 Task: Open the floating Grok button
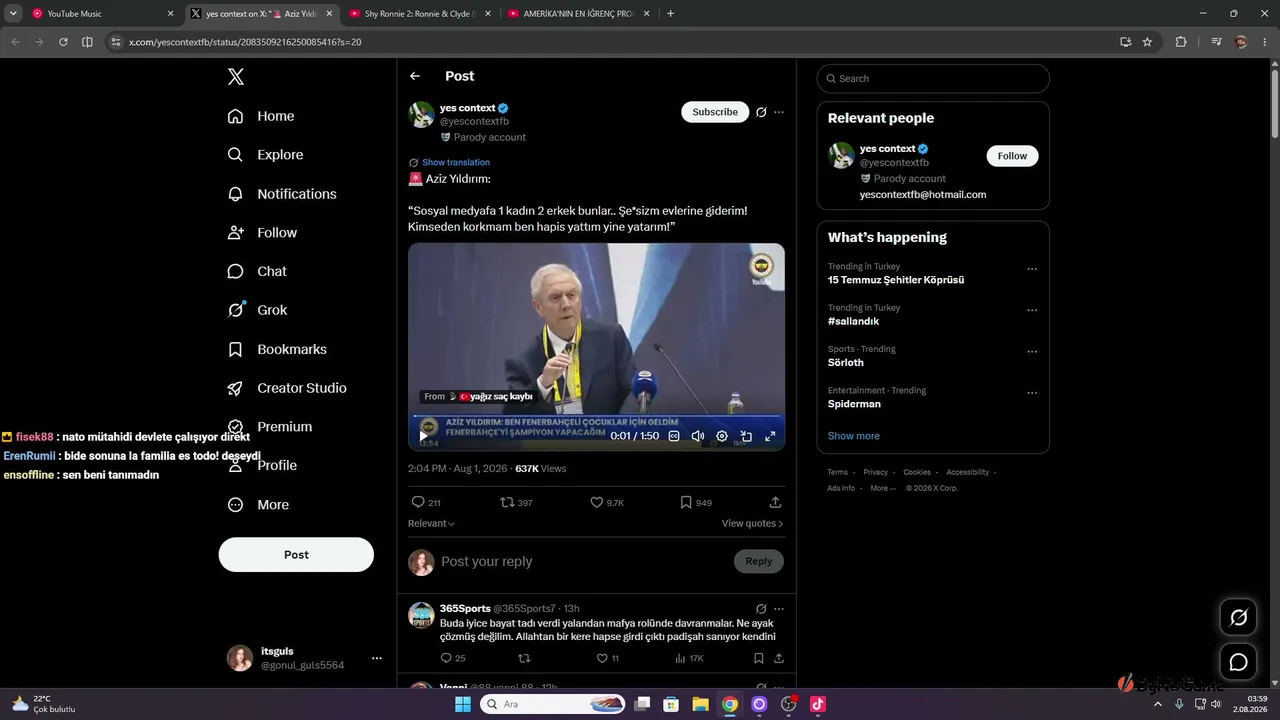tap(1238, 618)
